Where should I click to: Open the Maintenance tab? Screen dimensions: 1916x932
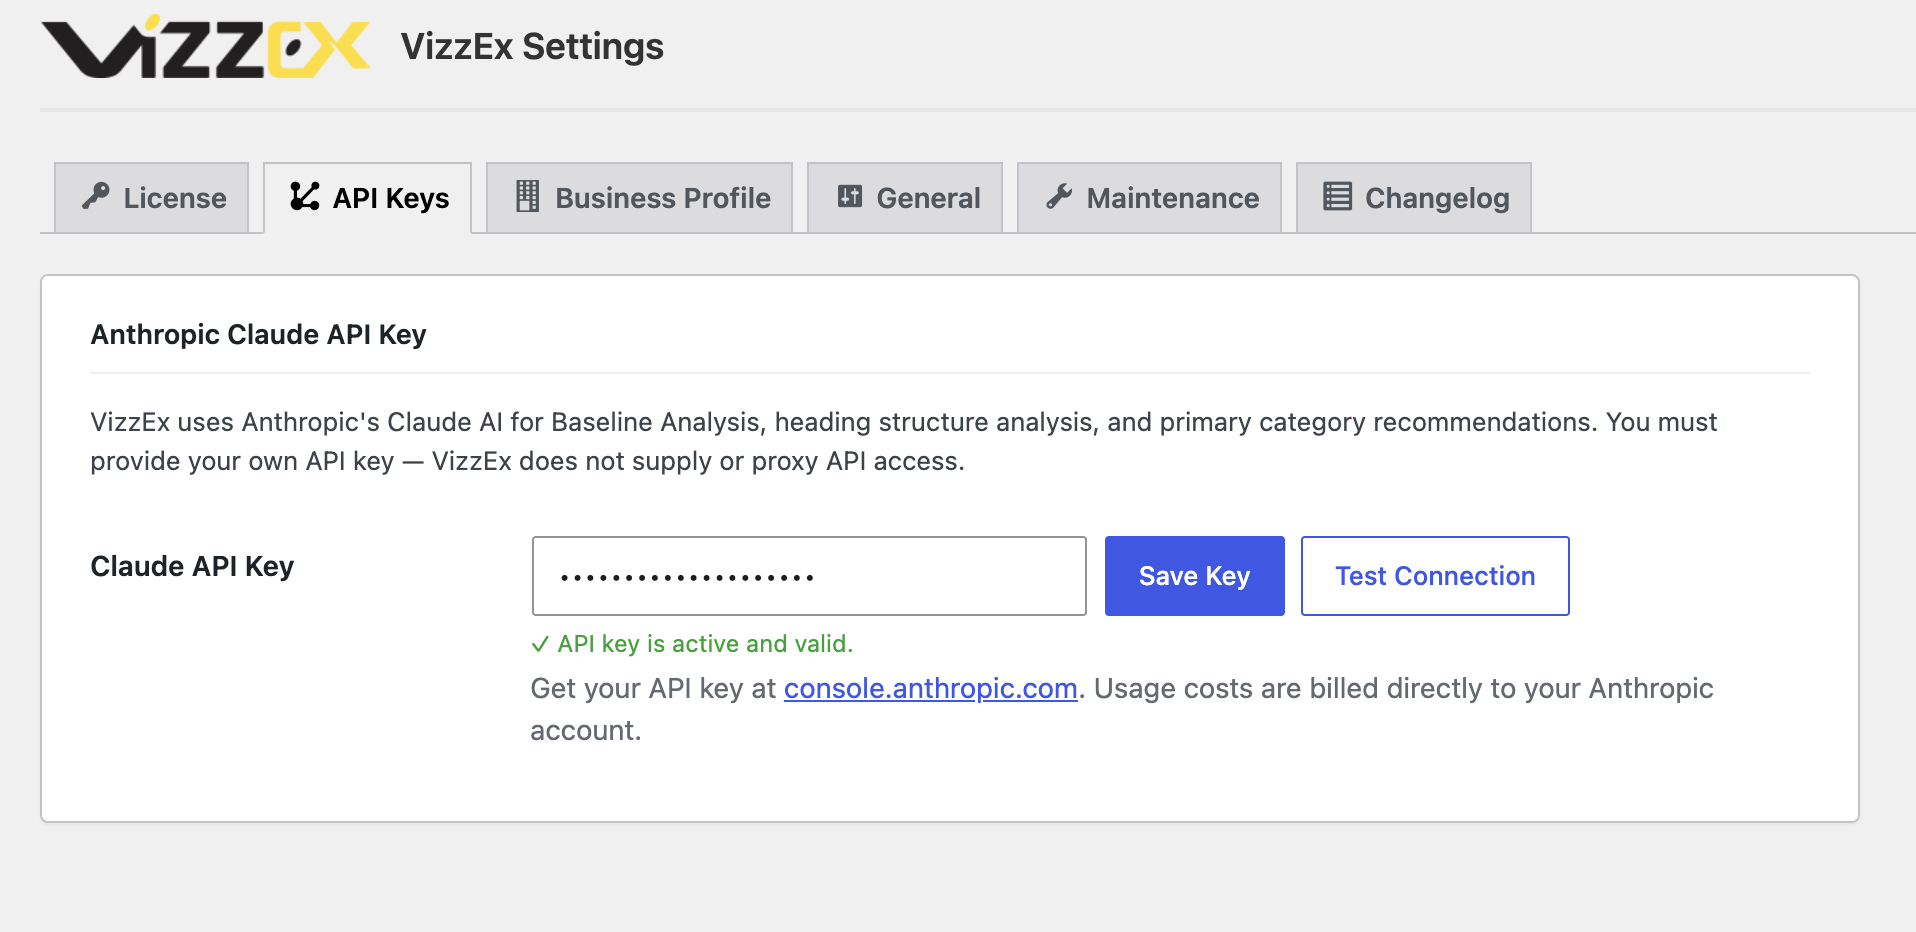point(1150,198)
